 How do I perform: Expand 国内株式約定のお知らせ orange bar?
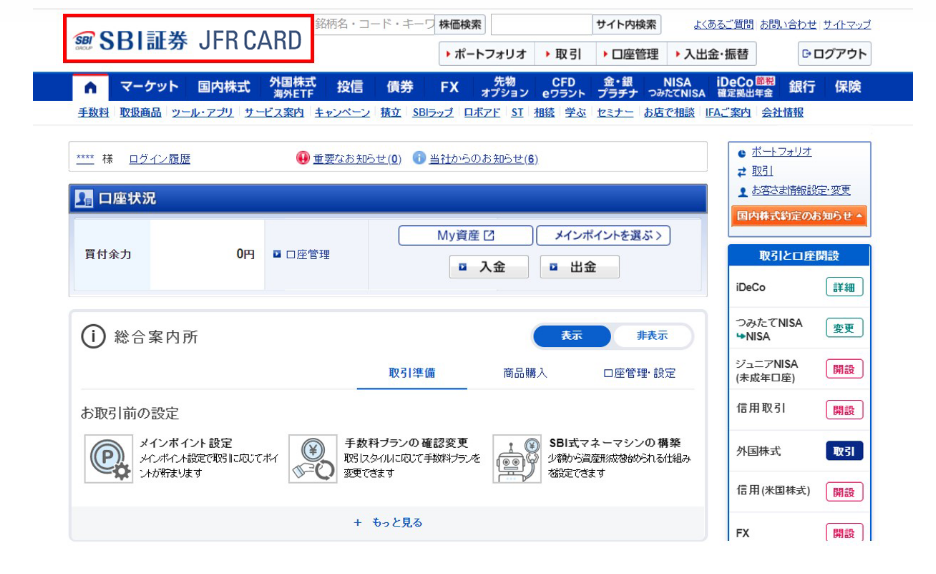[799, 216]
